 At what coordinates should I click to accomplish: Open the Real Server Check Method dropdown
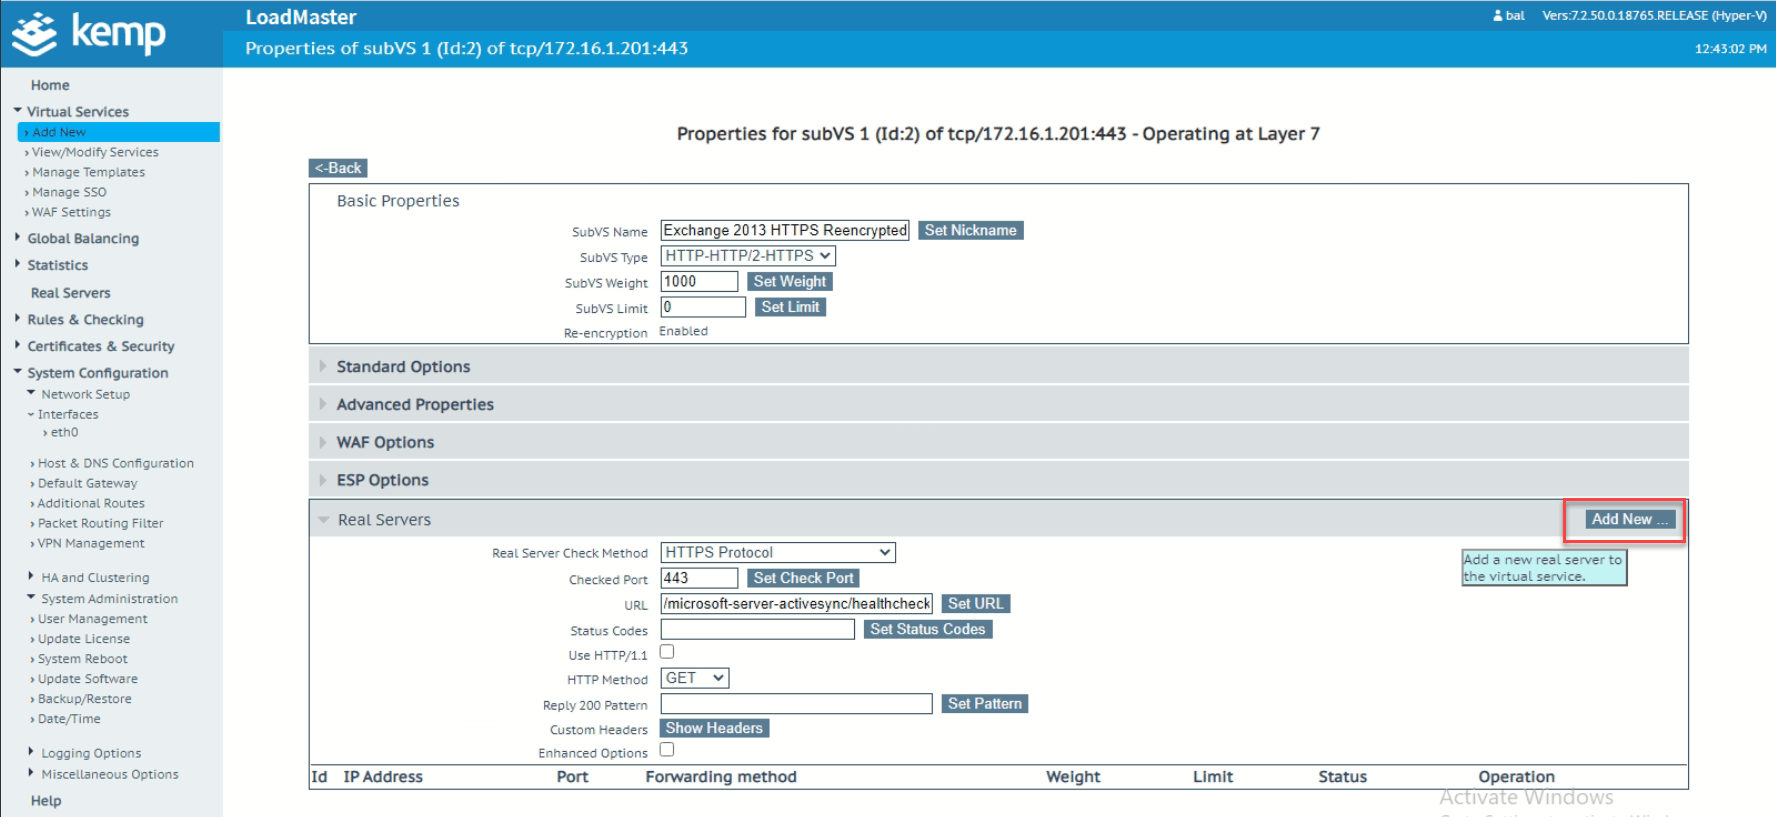778,553
